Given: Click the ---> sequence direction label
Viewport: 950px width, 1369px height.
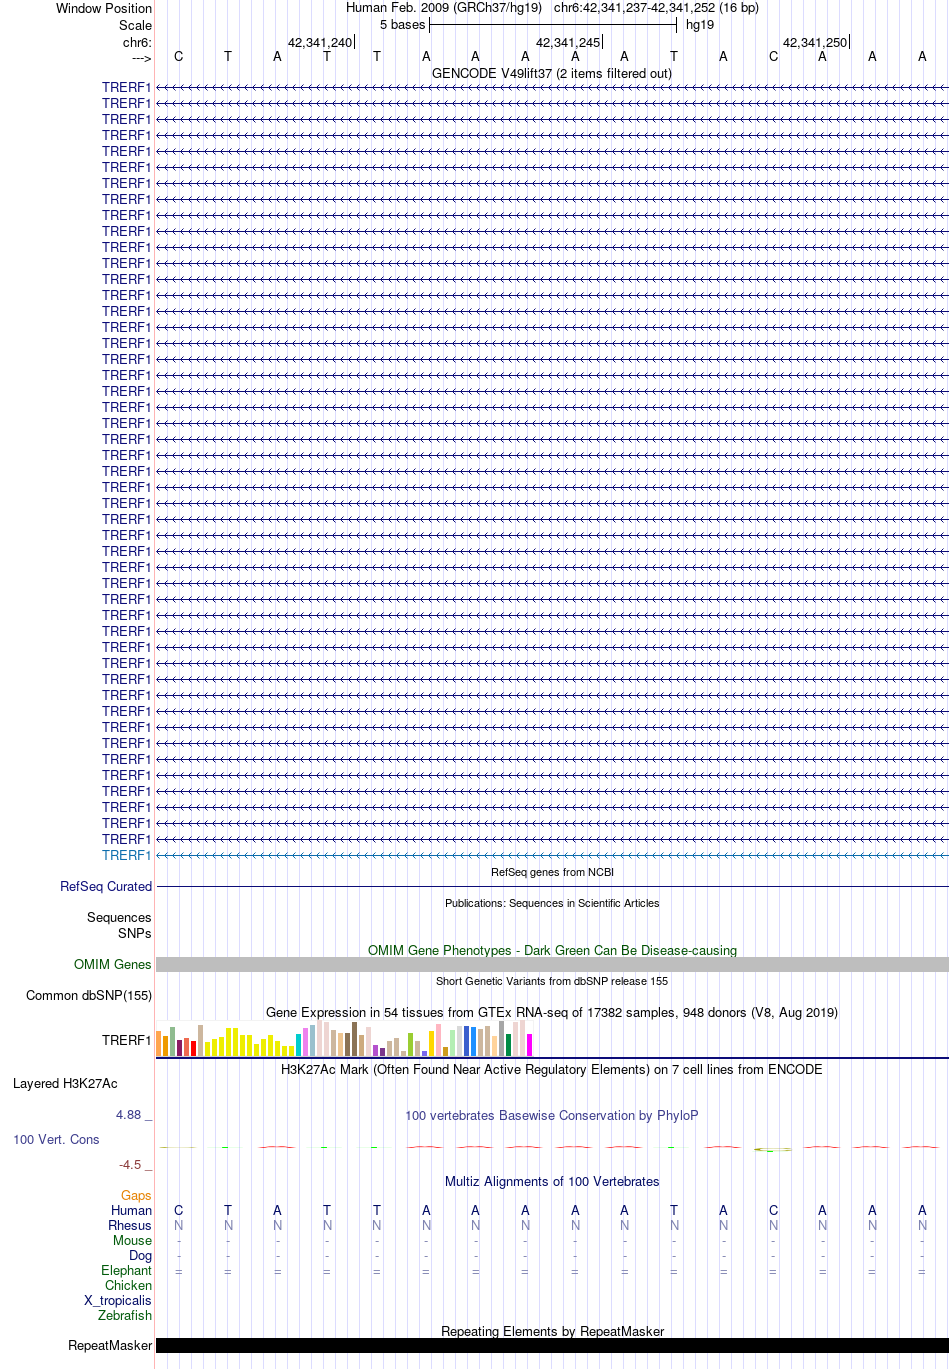Looking at the screenshot, I should [x=141, y=58].
